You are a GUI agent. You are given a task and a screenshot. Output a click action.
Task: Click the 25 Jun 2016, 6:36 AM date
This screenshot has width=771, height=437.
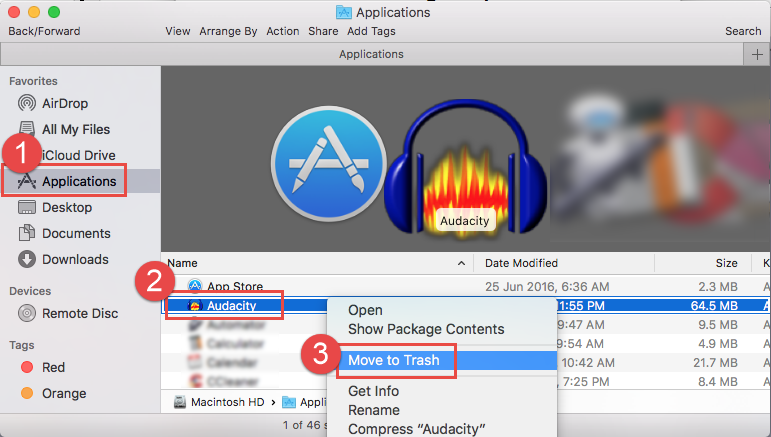point(547,287)
